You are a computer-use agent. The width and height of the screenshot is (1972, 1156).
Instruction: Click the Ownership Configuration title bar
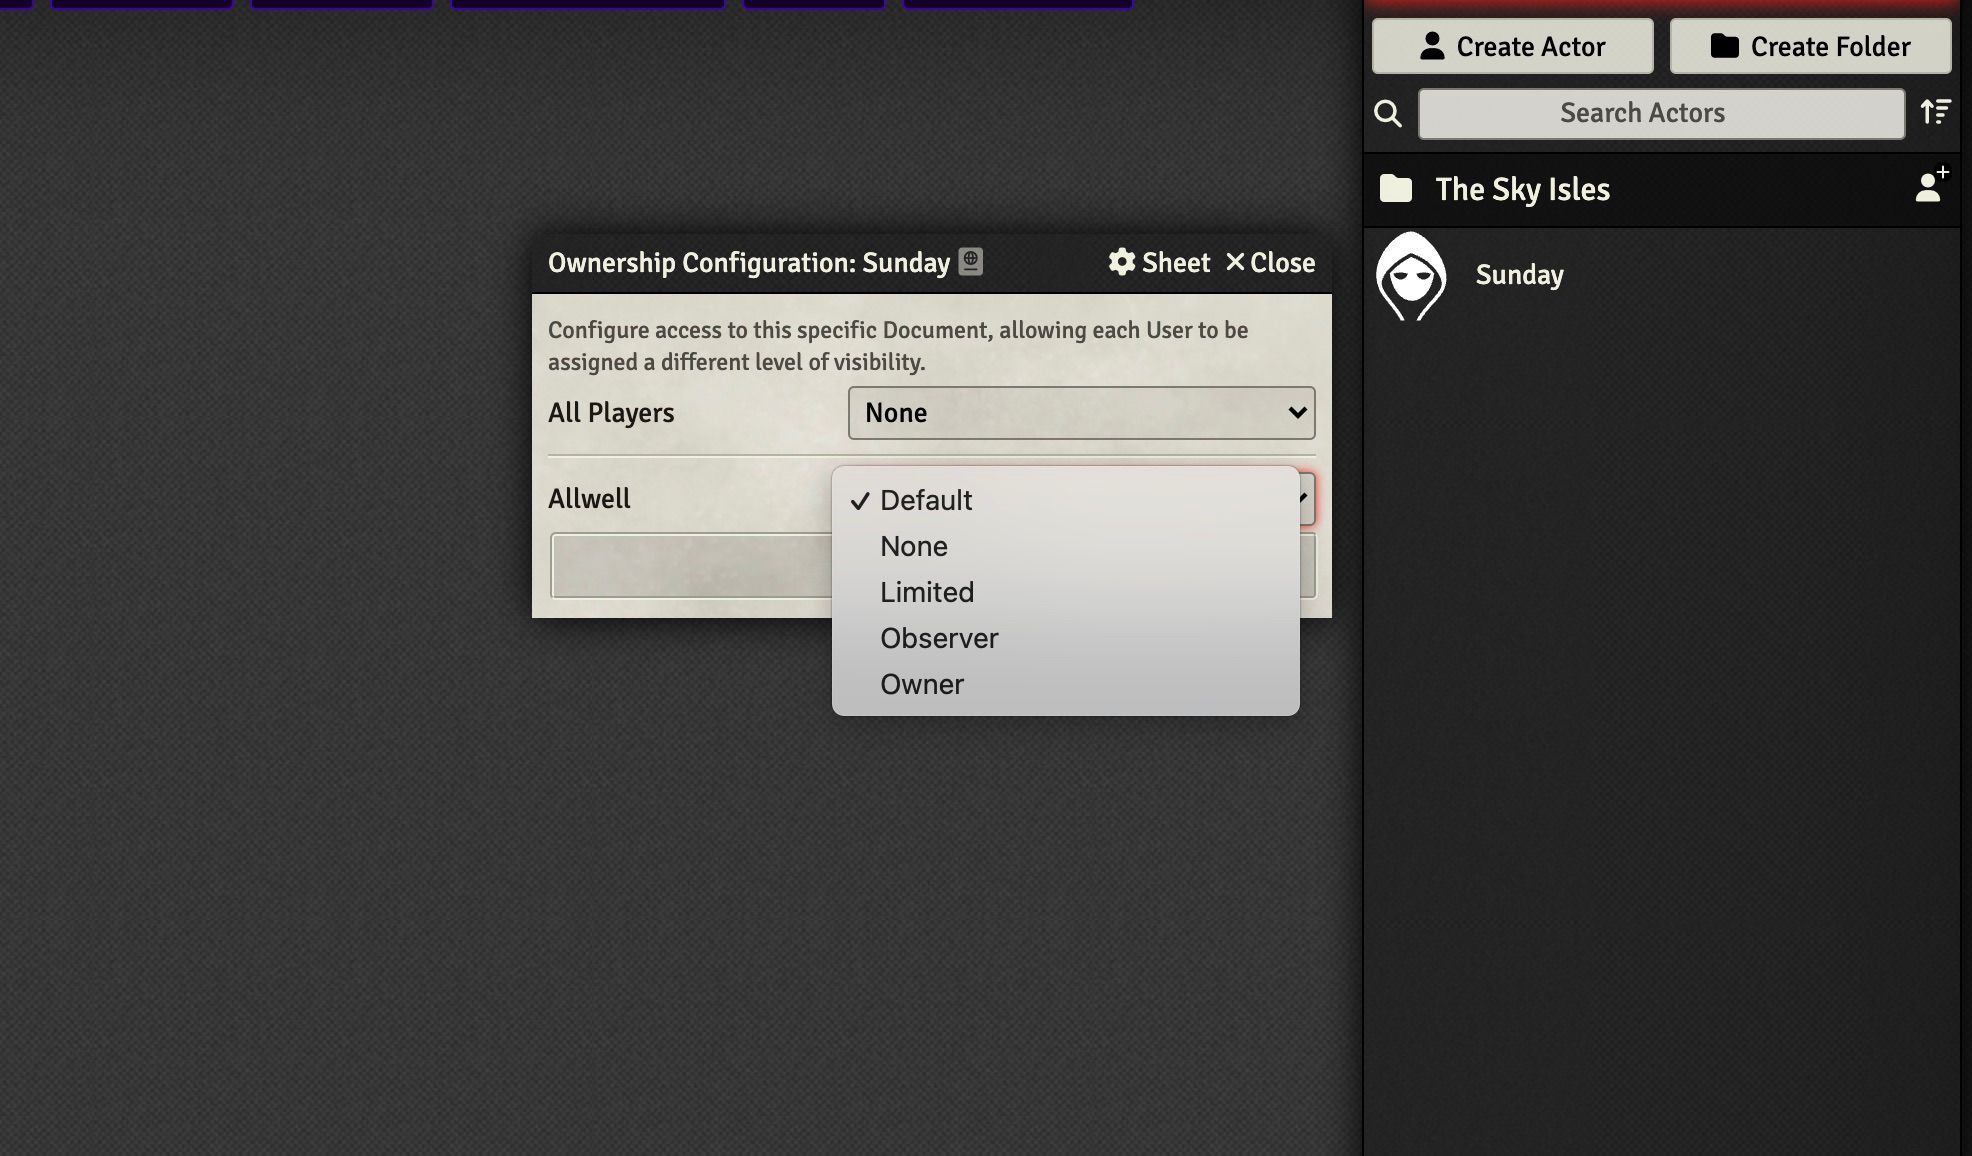point(748,262)
